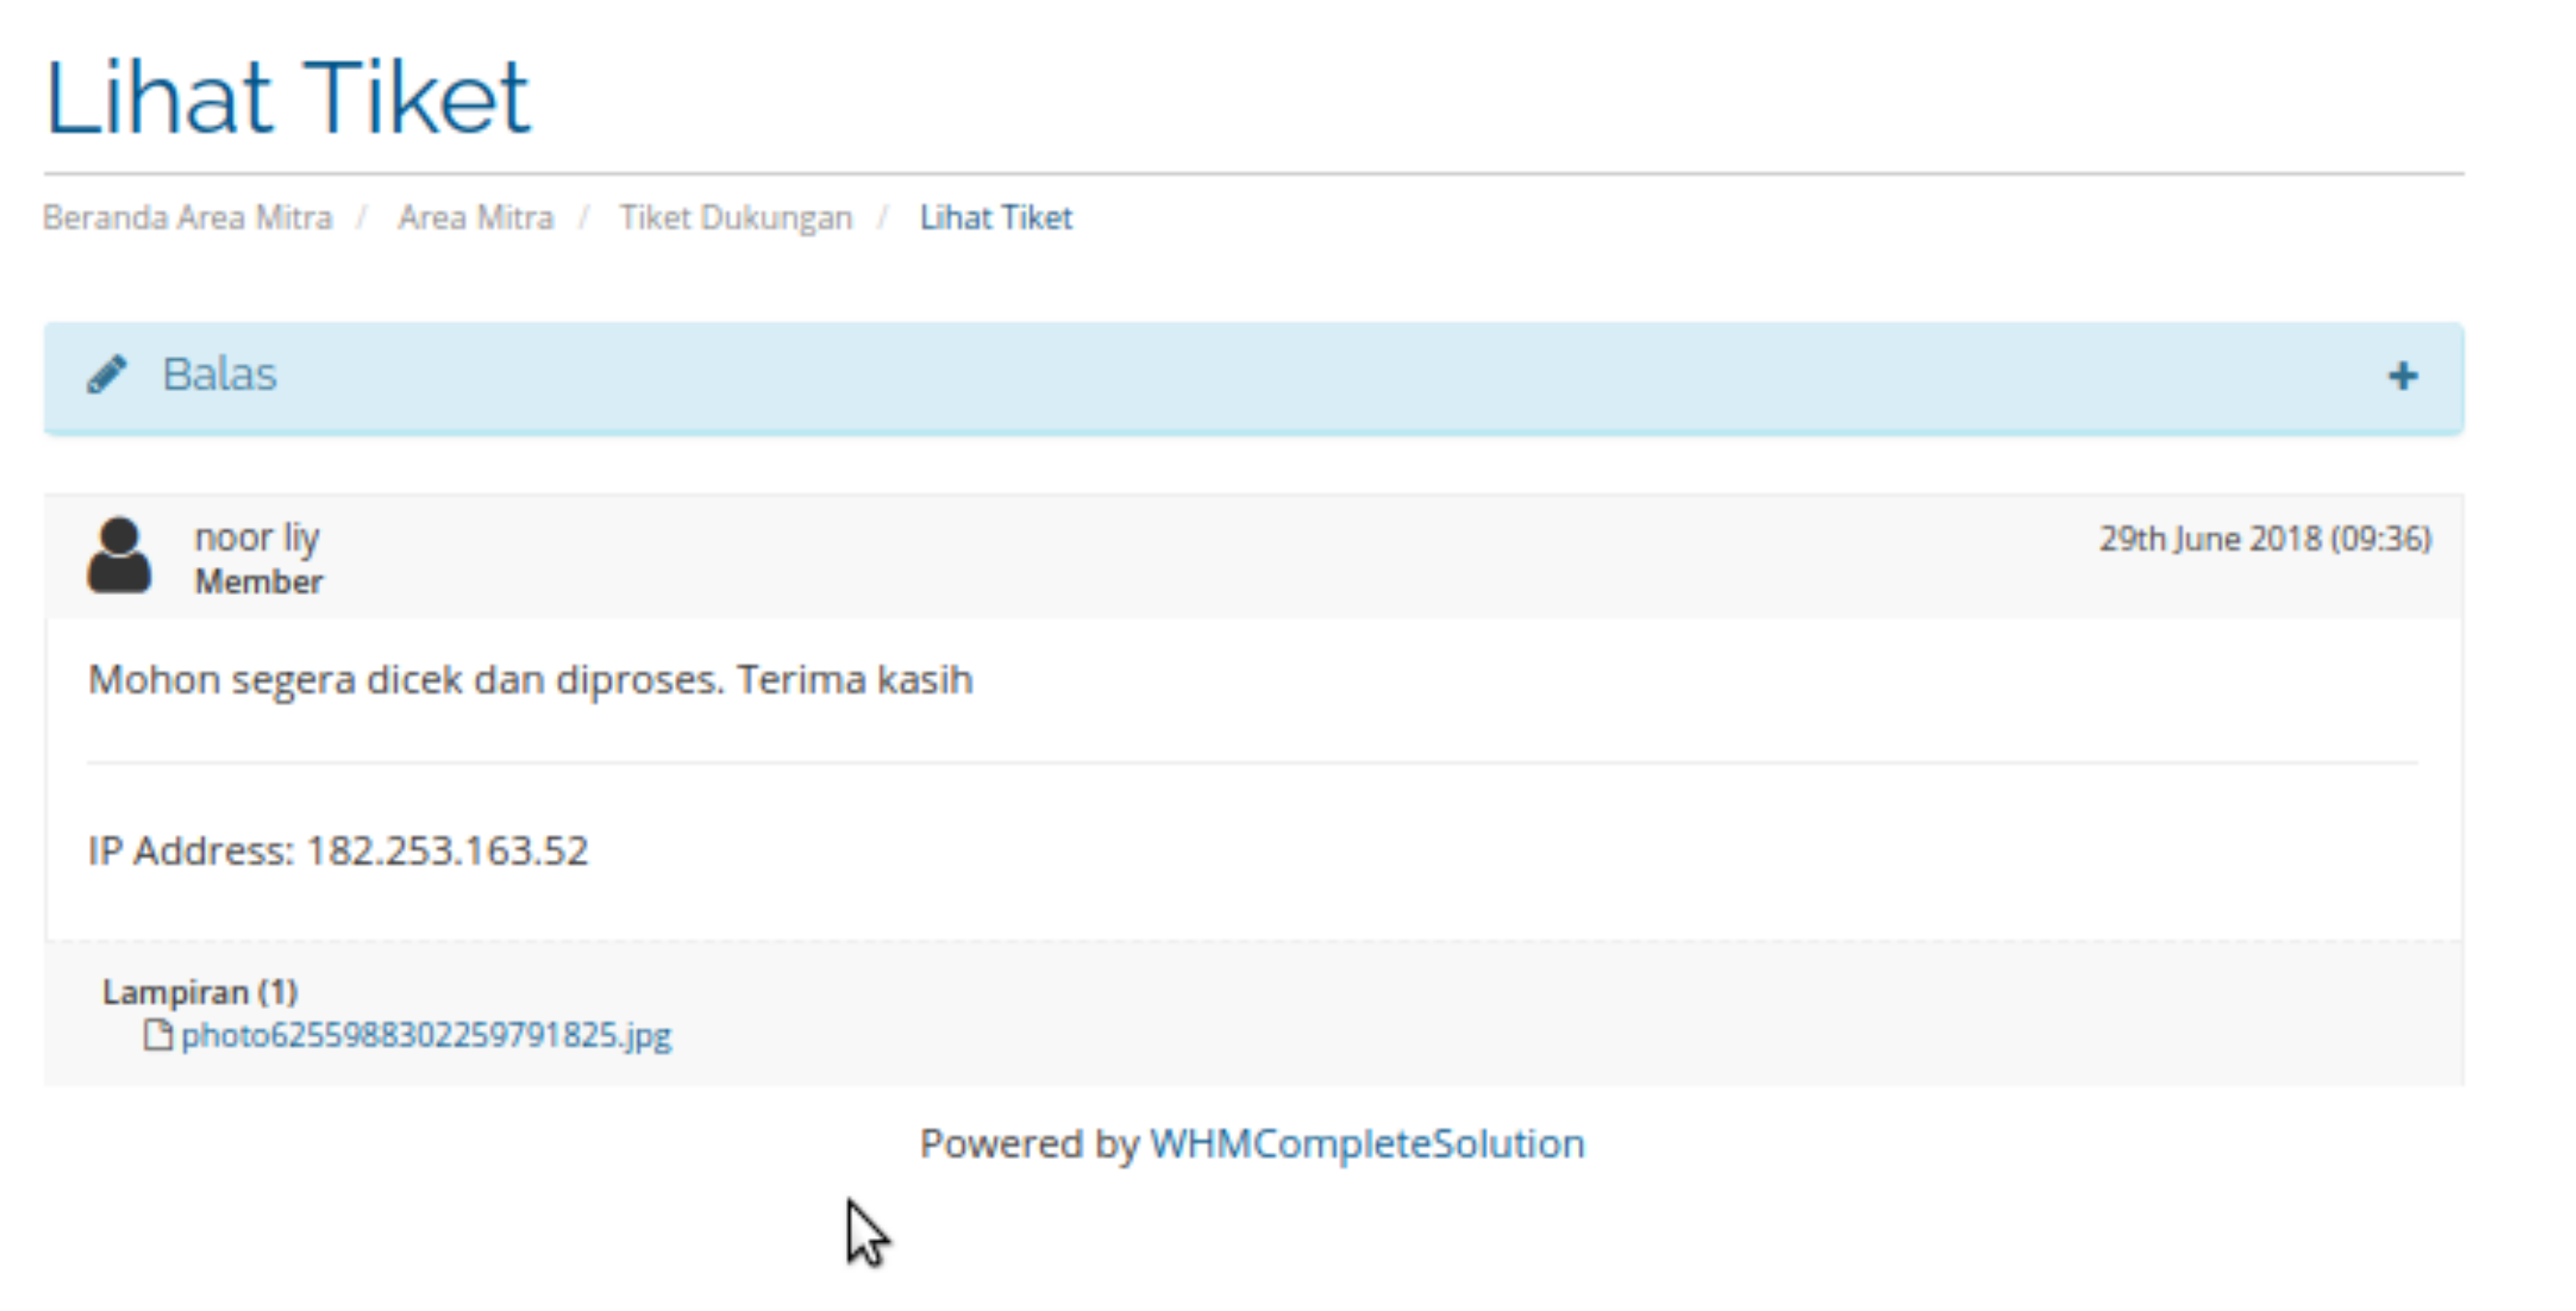
Task: Click the Powered by footer text
Action: click(1029, 1144)
